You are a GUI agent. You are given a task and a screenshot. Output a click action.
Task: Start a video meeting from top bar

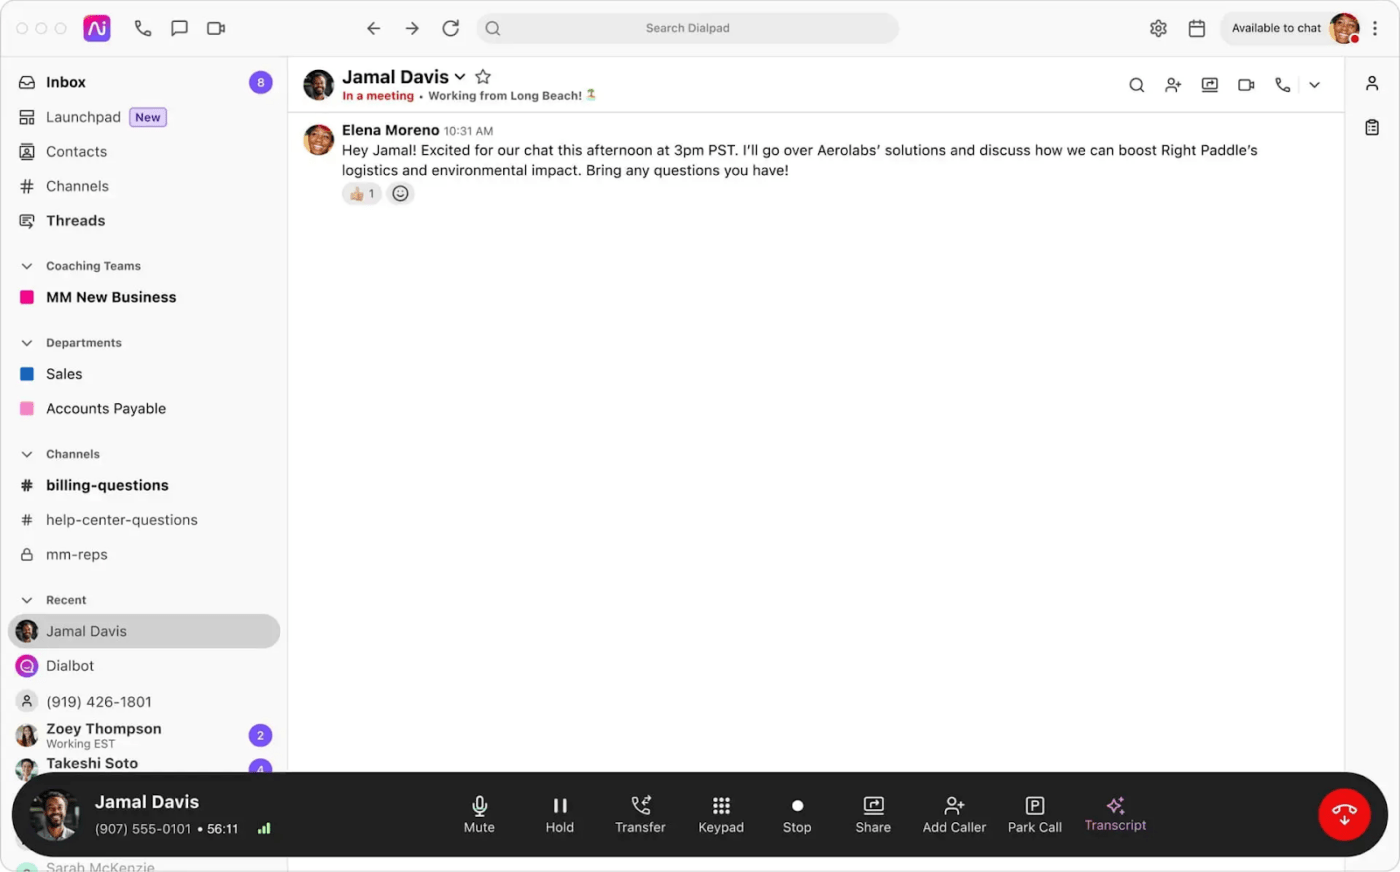216,28
